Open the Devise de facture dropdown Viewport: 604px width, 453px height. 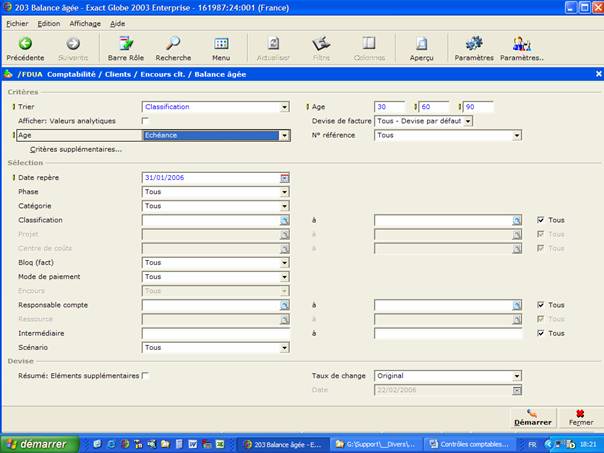coord(467,121)
